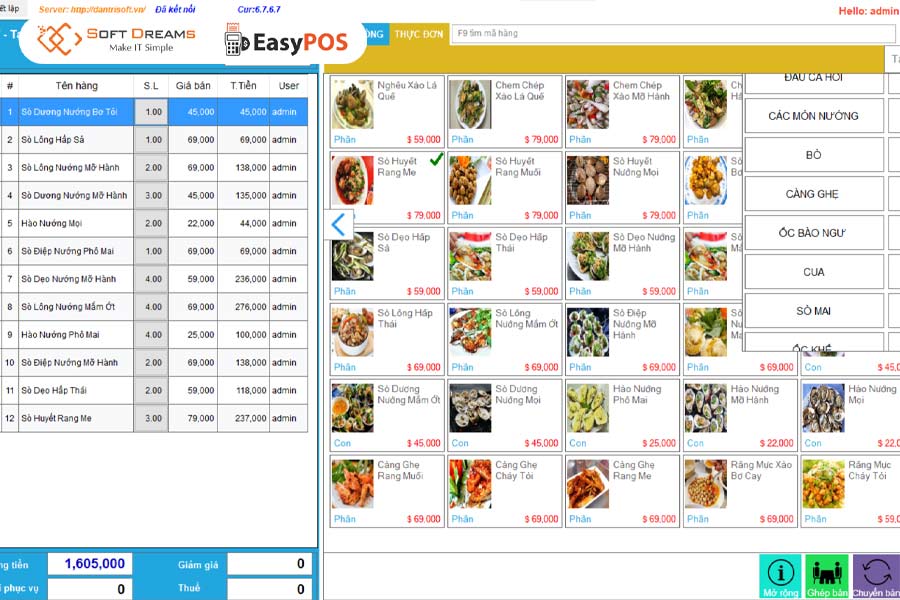The height and width of the screenshot is (600, 900).
Task: Collapse the order panel with the blue arrow
Action: [337, 225]
